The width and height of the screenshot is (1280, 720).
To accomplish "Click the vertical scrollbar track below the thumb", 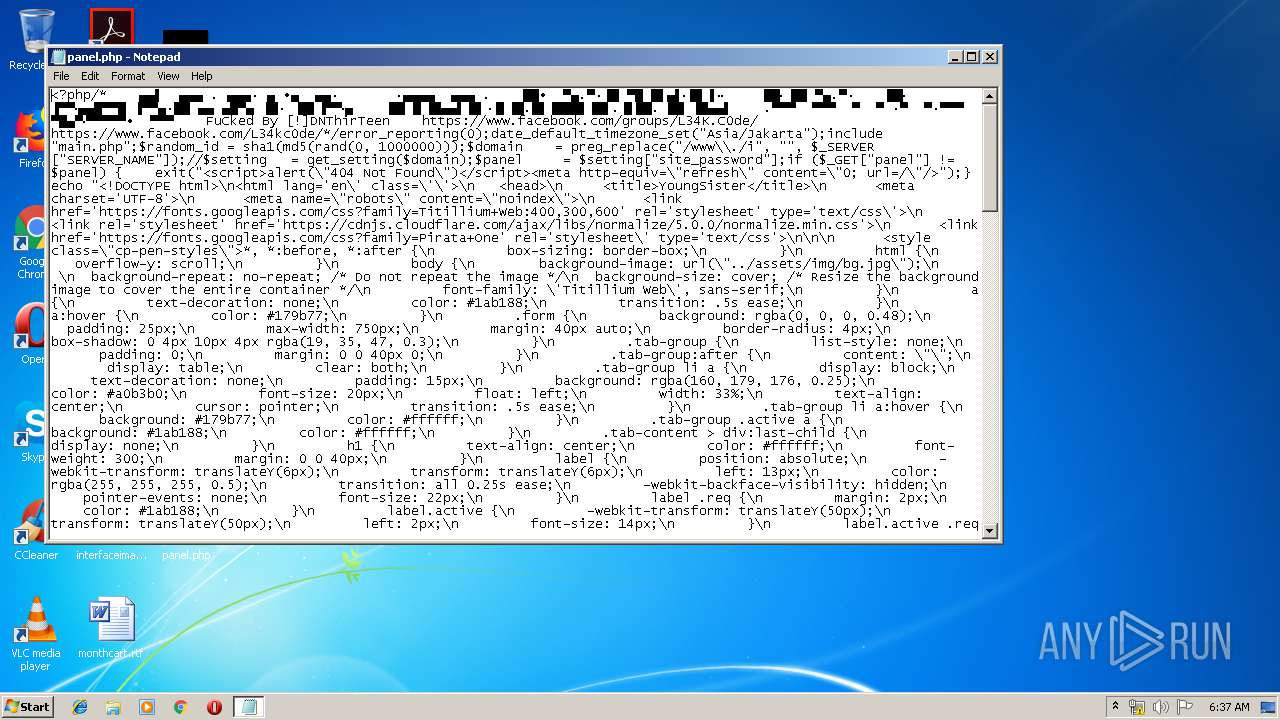I will pos(990,366).
